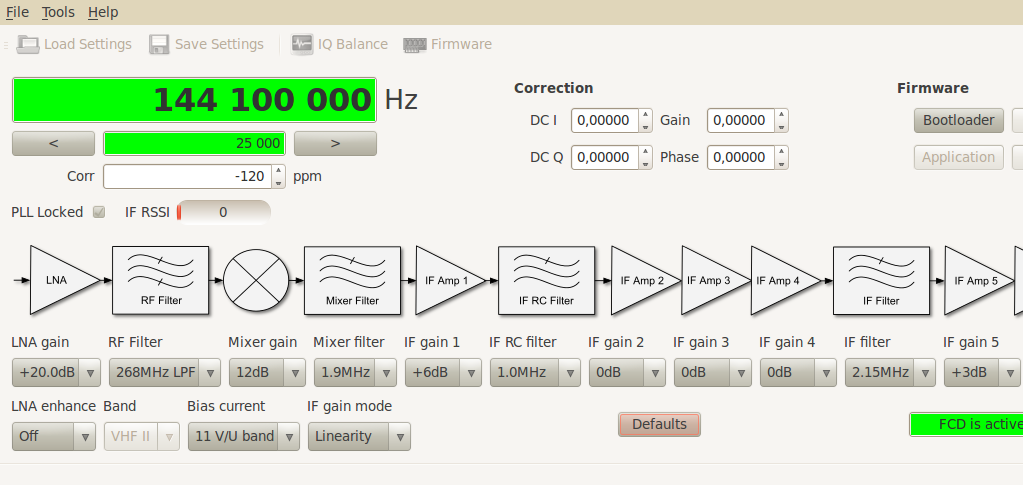This screenshot has height=485, width=1023.
Task: Click the Bootloader button
Action: coord(958,120)
